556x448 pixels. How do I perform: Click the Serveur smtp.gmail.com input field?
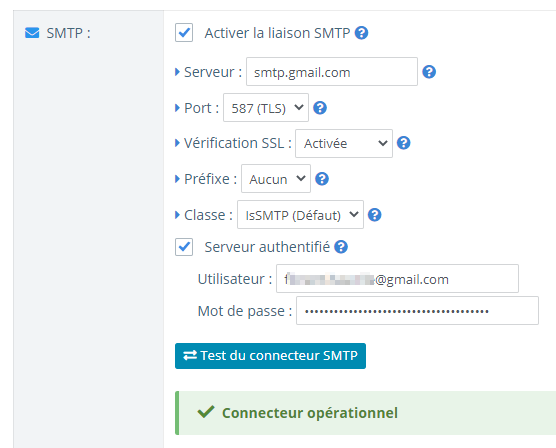coord(332,72)
